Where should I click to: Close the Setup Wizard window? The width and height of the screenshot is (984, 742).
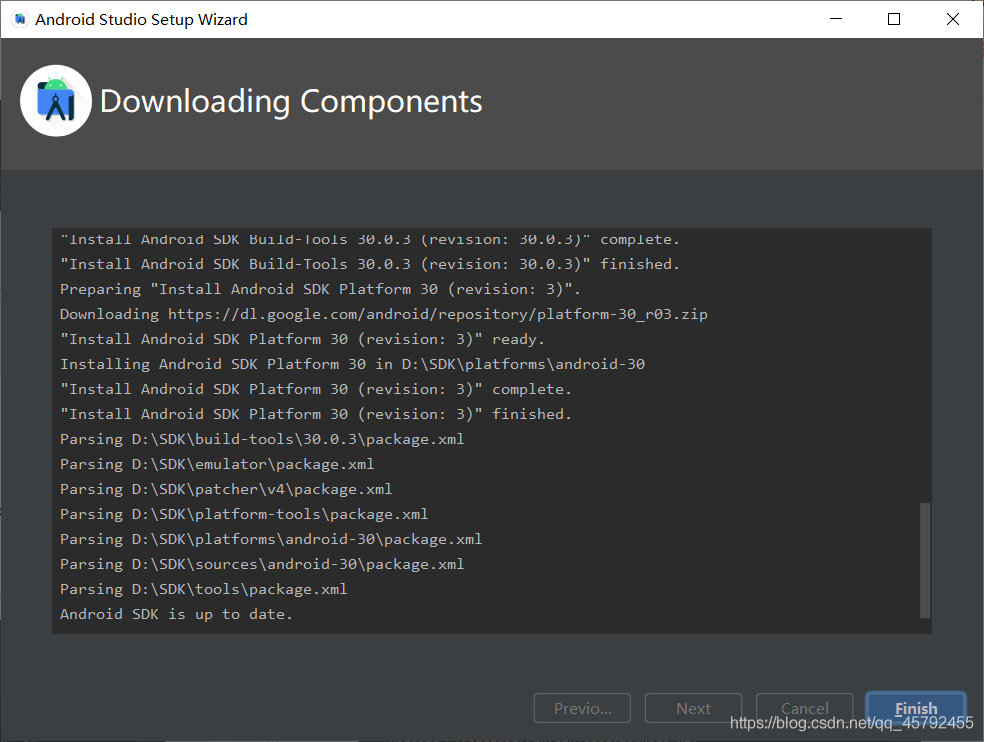pos(953,19)
